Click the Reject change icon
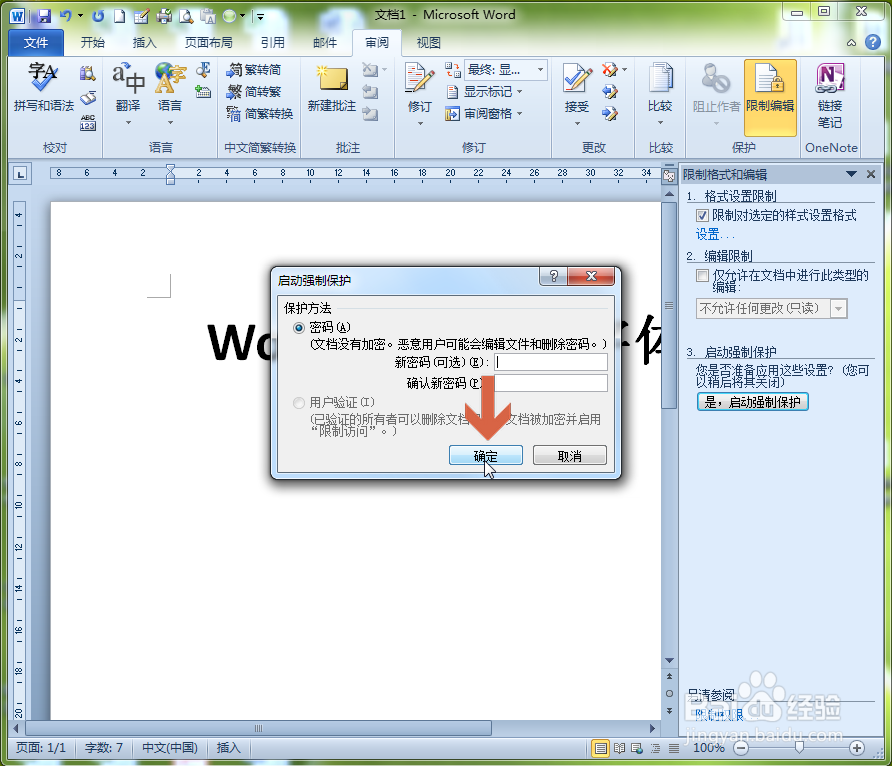This screenshot has height=766, width=892. tap(610, 70)
